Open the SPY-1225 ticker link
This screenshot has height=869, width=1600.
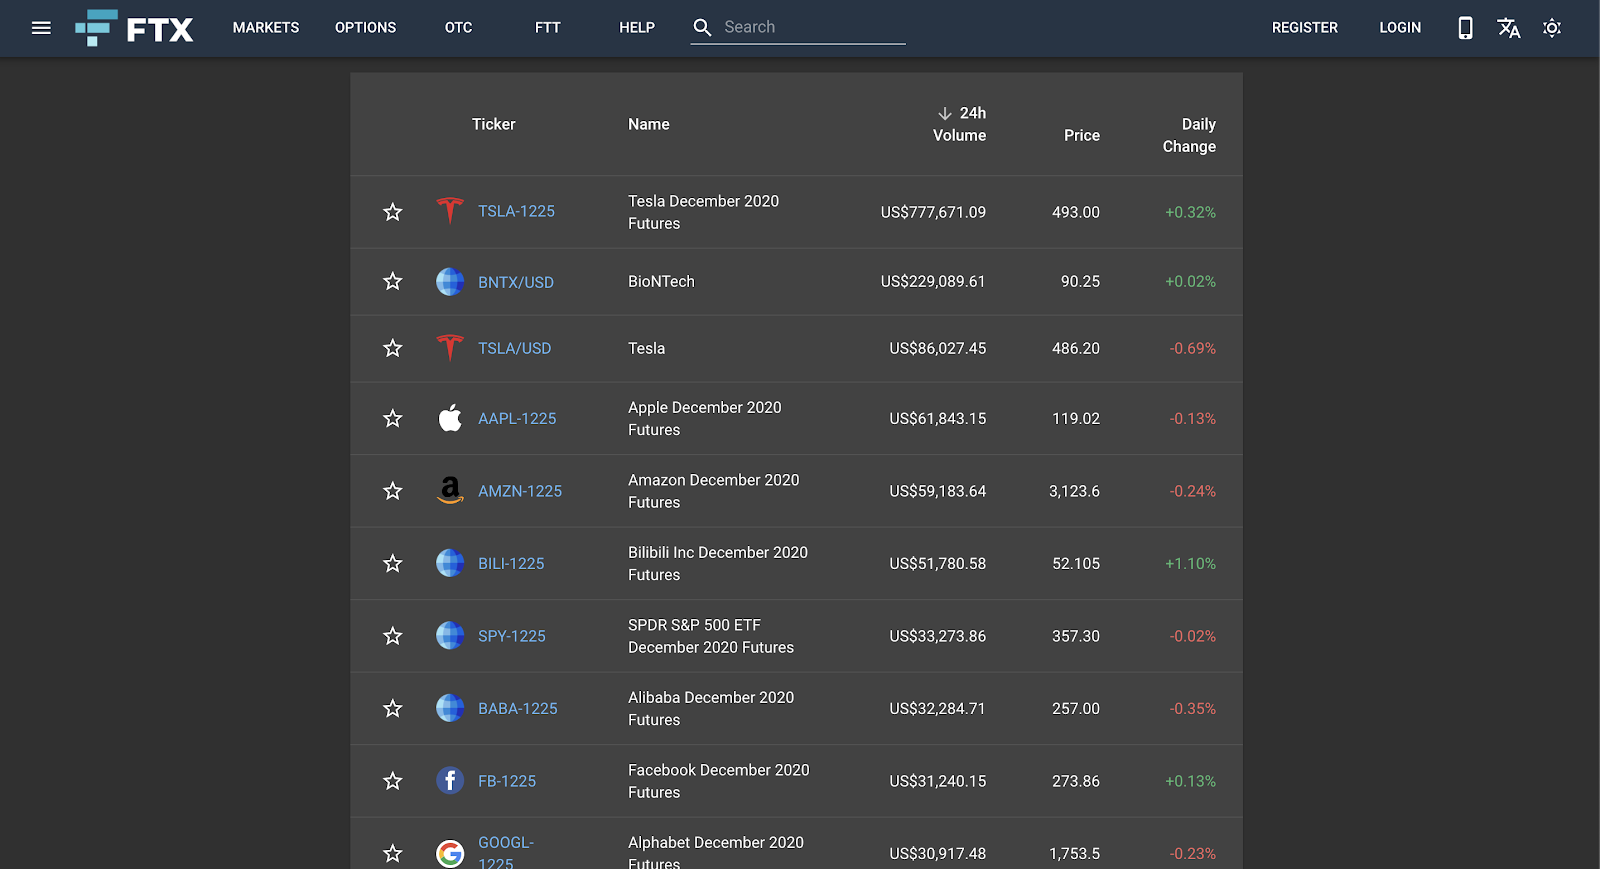coord(512,636)
